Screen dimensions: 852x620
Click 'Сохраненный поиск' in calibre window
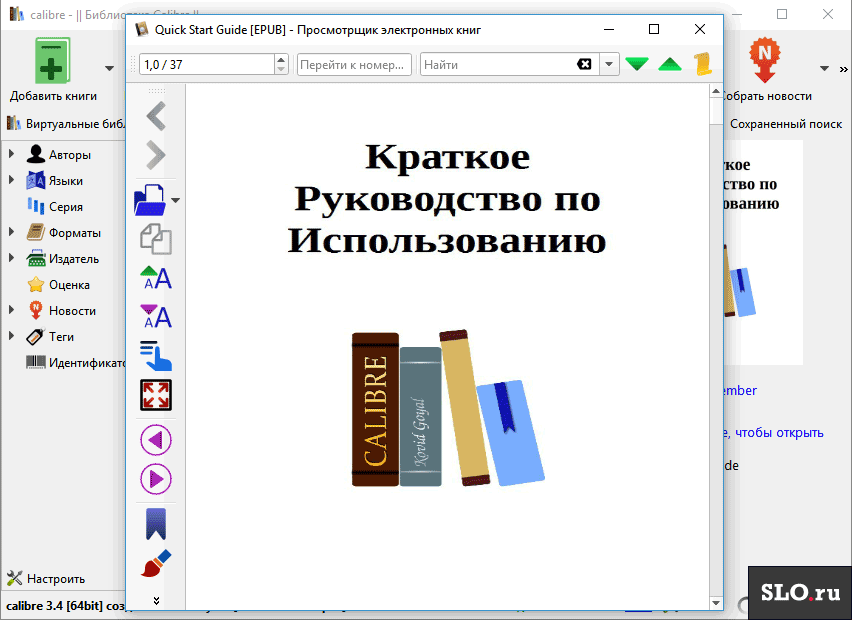click(786, 124)
